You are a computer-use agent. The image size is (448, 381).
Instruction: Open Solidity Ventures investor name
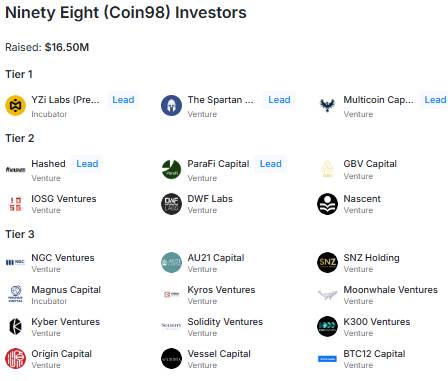[x=225, y=322]
